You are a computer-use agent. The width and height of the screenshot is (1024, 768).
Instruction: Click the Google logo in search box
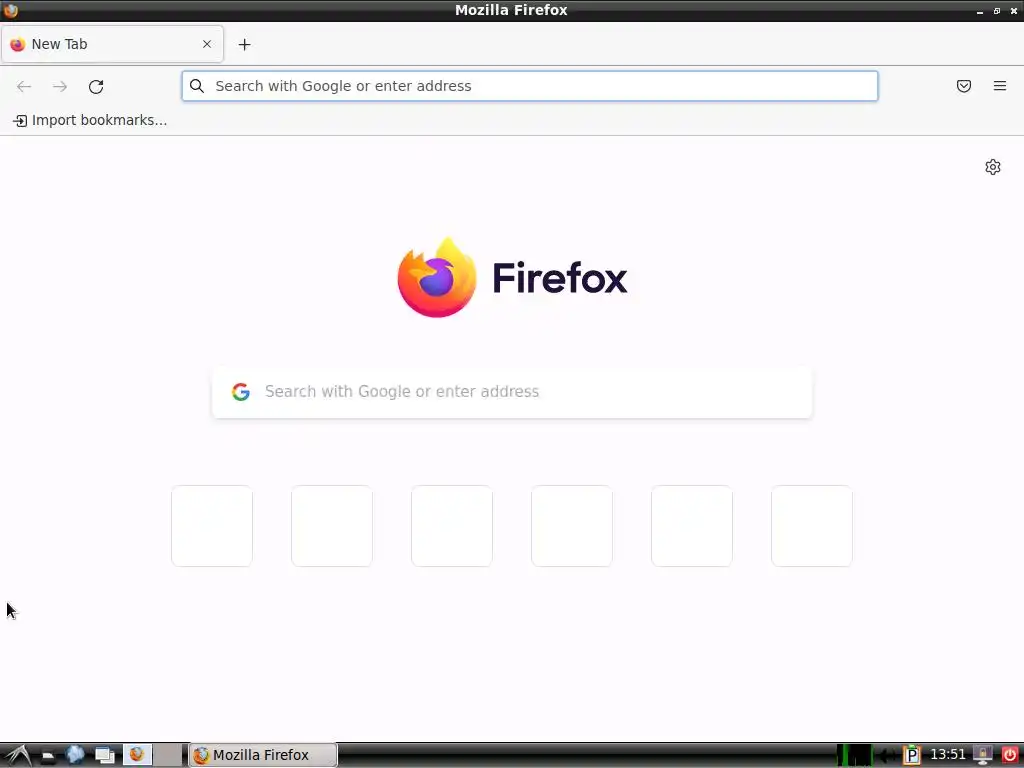241,392
